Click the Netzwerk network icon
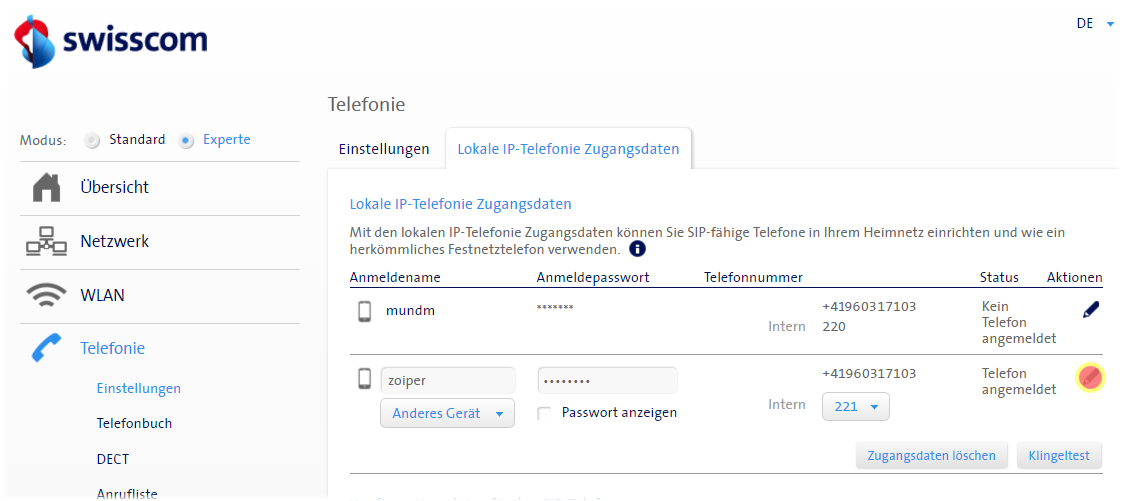The image size is (1122, 501). pyautogui.click(x=46, y=242)
